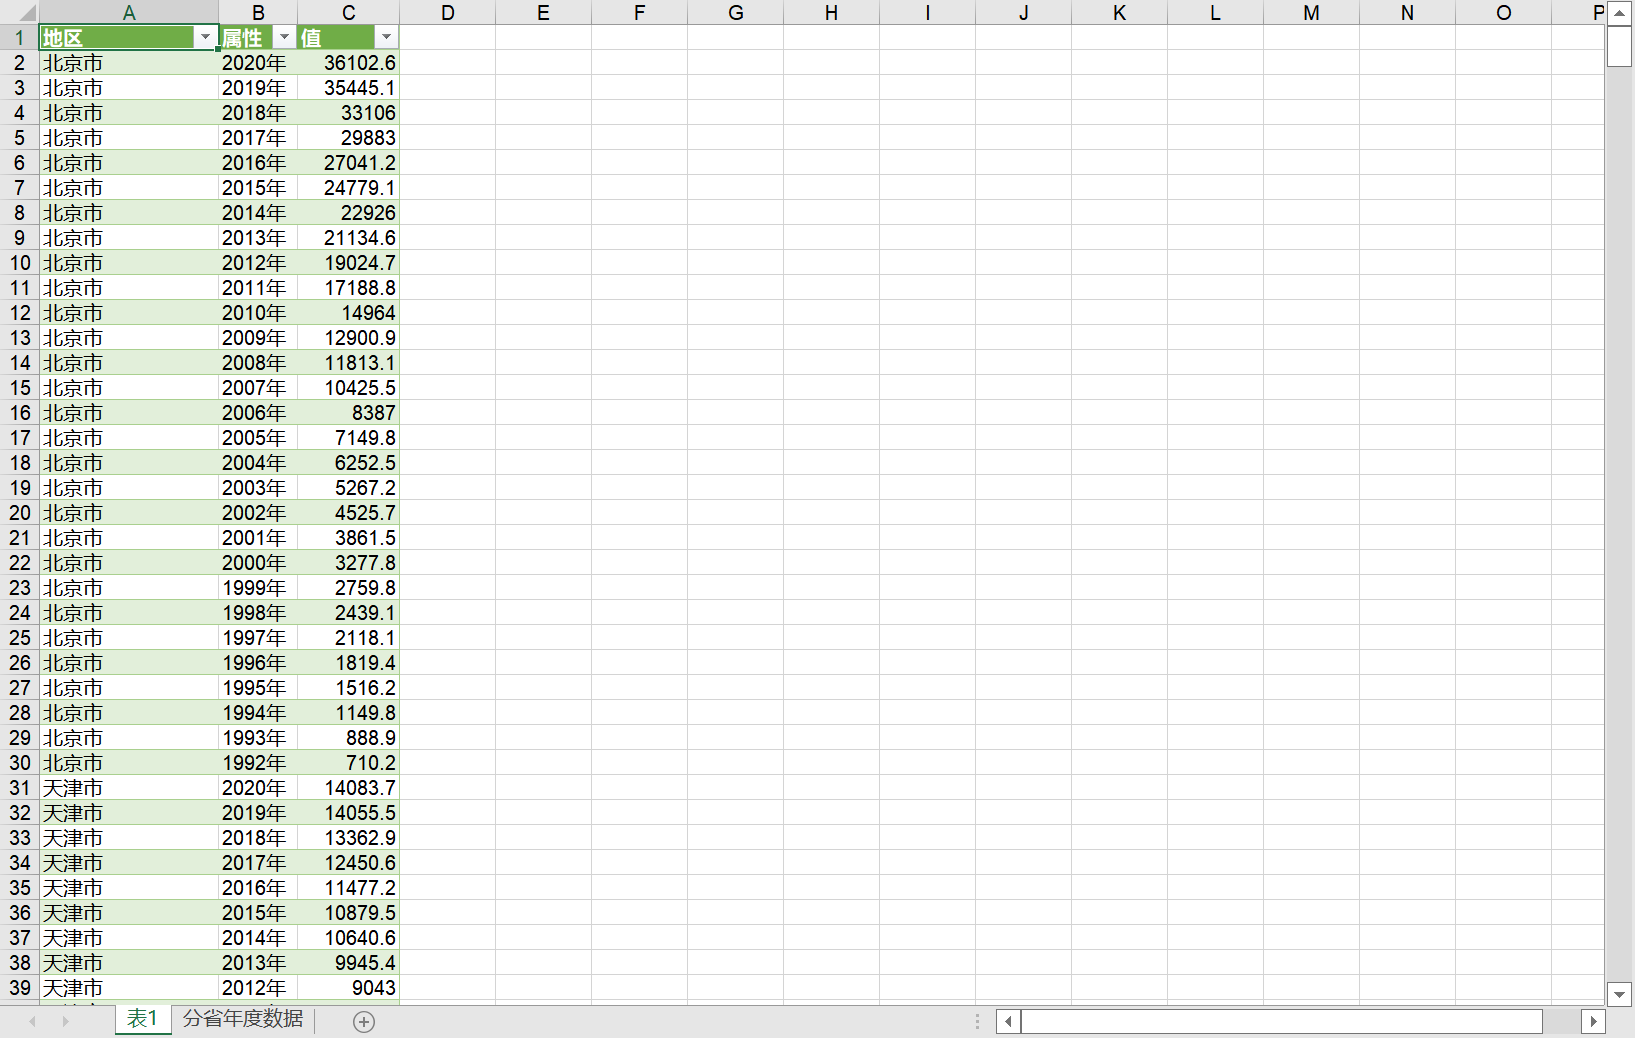Select cell with value 14083.7
1635x1038 pixels.
(x=348, y=788)
